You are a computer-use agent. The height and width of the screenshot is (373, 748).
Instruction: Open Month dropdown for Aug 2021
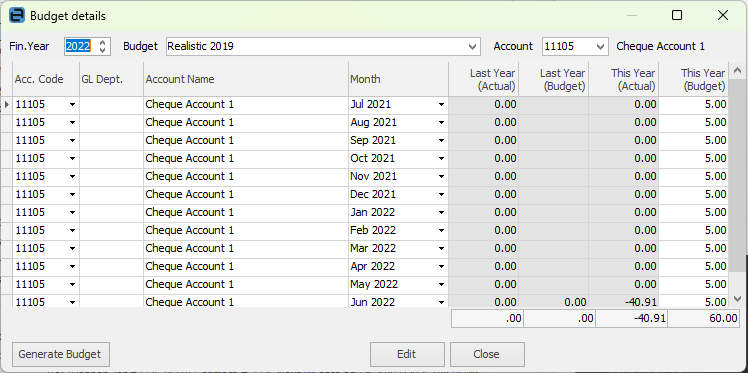point(441,123)
